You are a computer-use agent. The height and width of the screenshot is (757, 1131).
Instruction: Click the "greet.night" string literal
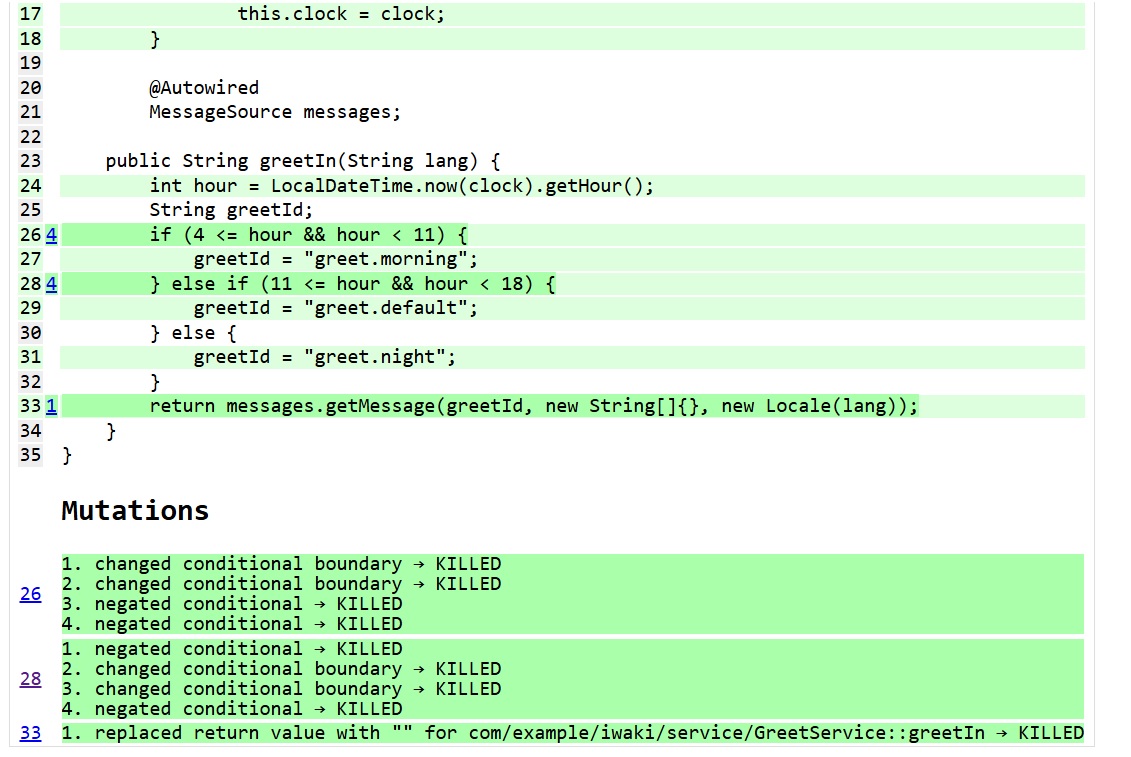[385, 357]
